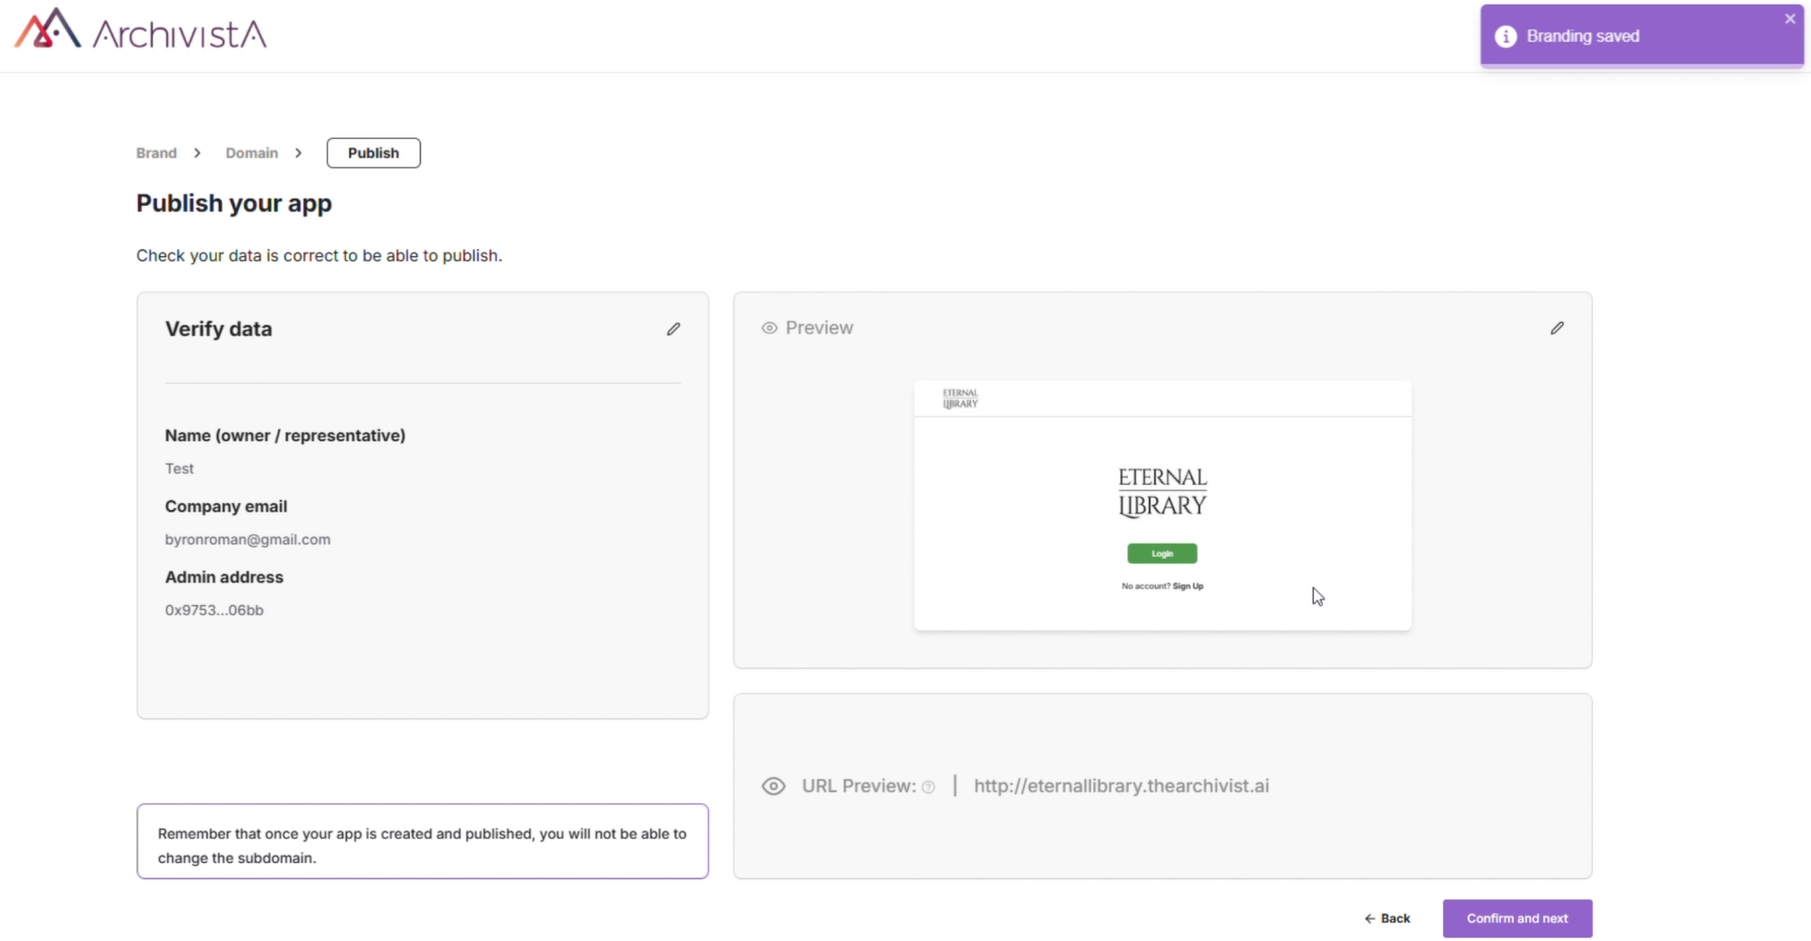Click the eye icon beside the Preview heading
This screenshot has height=941, width=1811.
point(769,328)
